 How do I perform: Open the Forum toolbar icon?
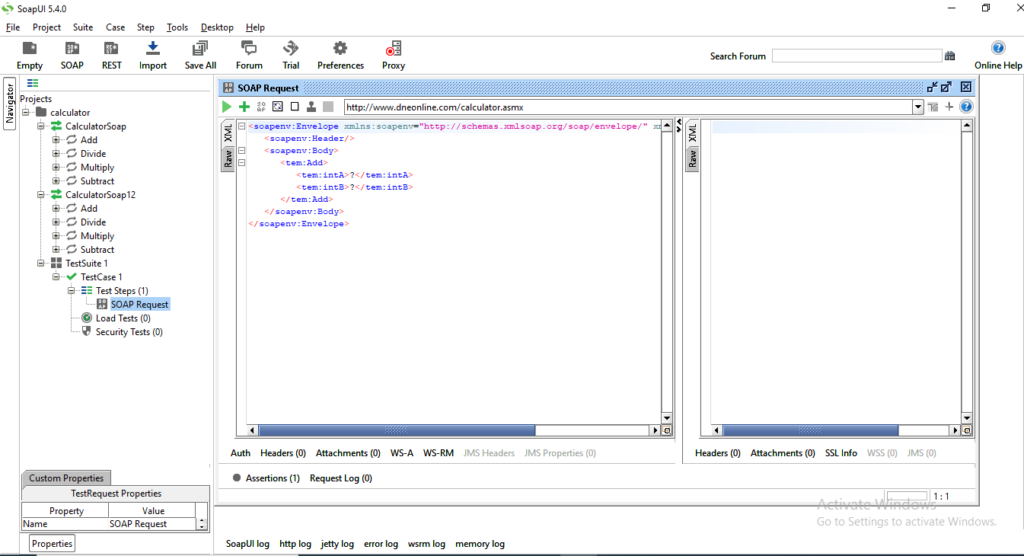pos(249,49)
